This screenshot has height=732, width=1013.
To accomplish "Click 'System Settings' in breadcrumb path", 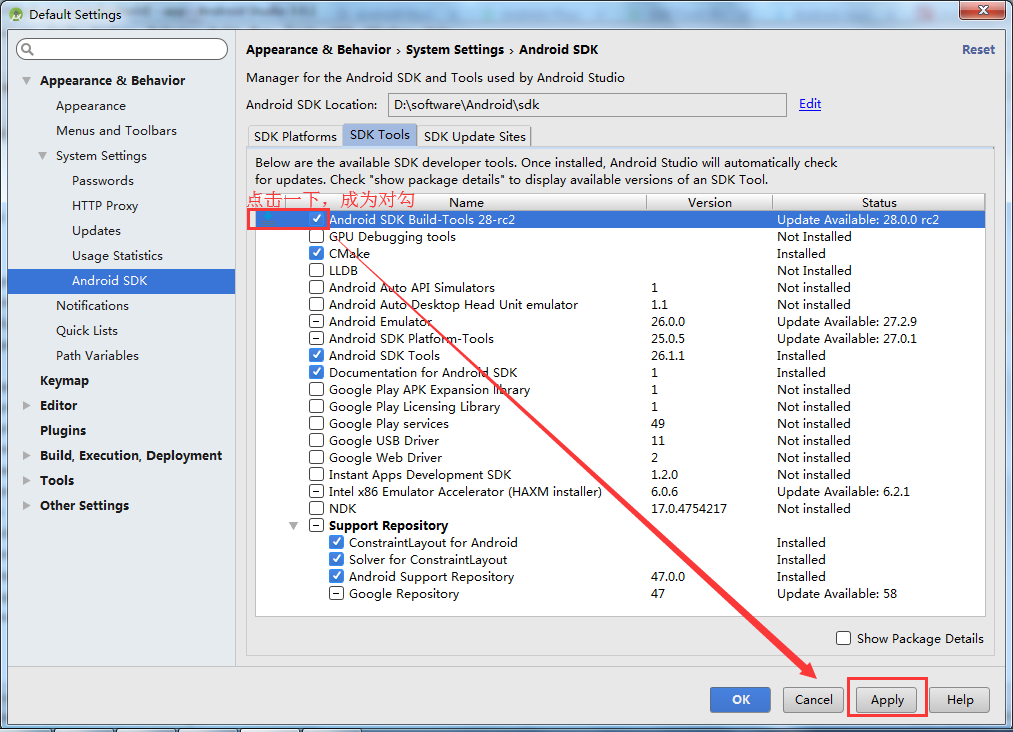I will pos(455,50).
